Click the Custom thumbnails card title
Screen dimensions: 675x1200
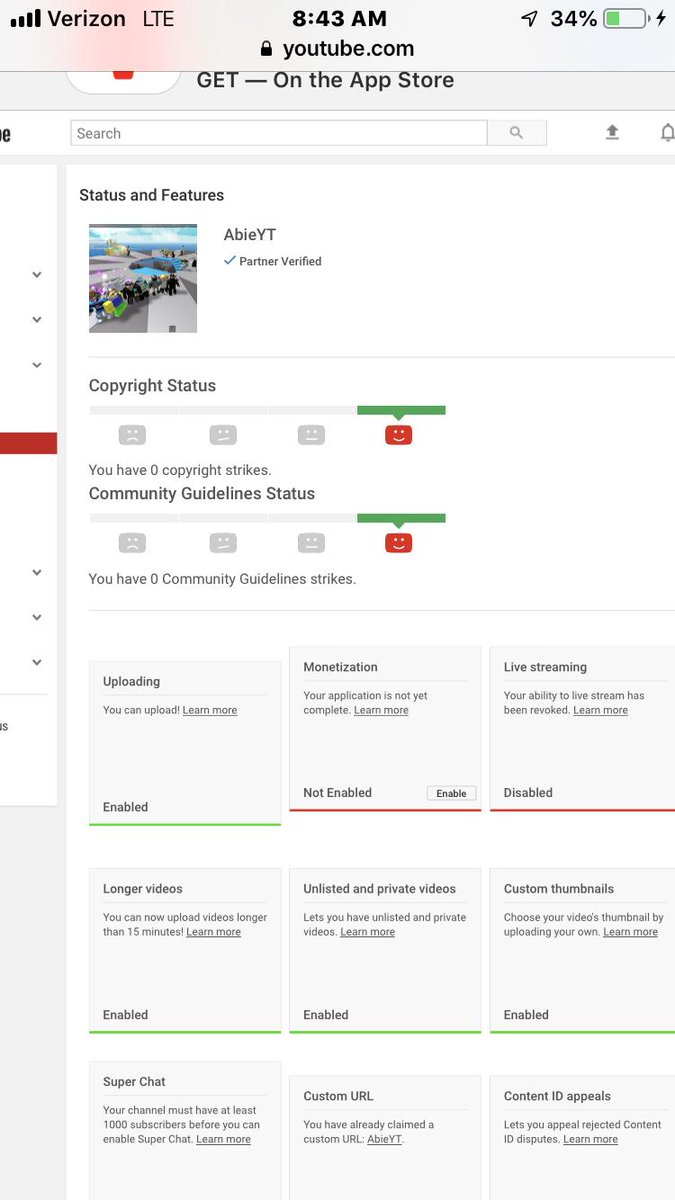click(x=559, y=889)
